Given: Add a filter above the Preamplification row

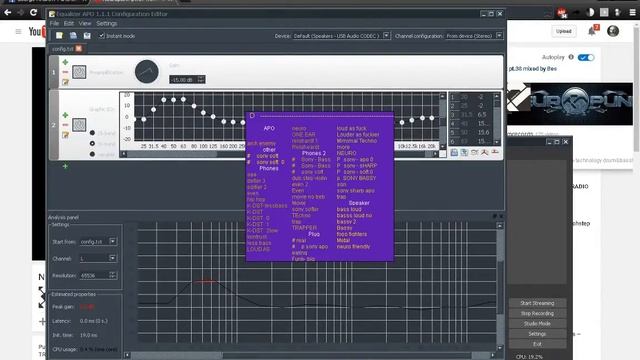Looking at the screenshot, I should [65, 62].
